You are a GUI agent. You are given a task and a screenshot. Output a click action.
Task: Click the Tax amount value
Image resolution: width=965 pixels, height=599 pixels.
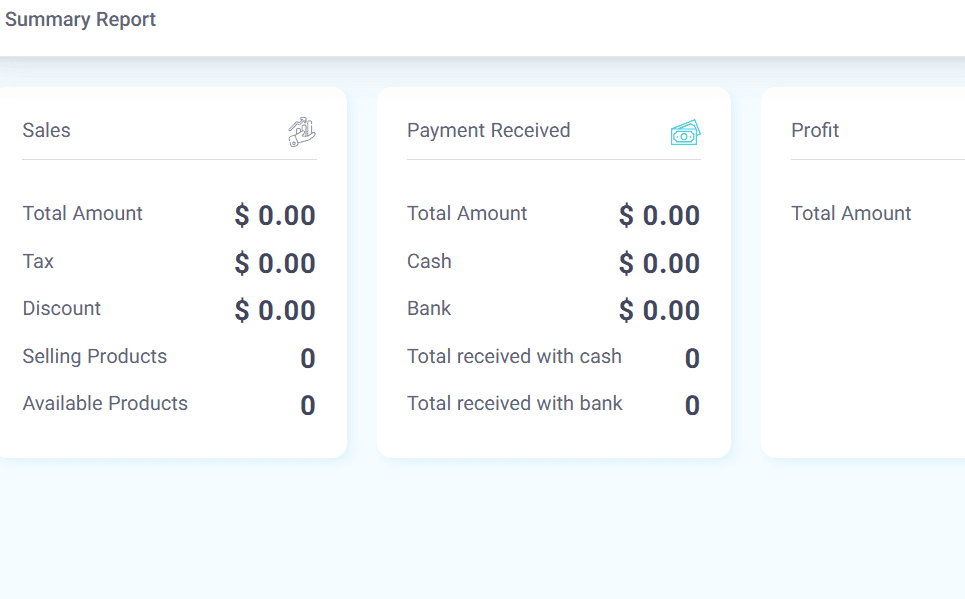tap(275, 263)
